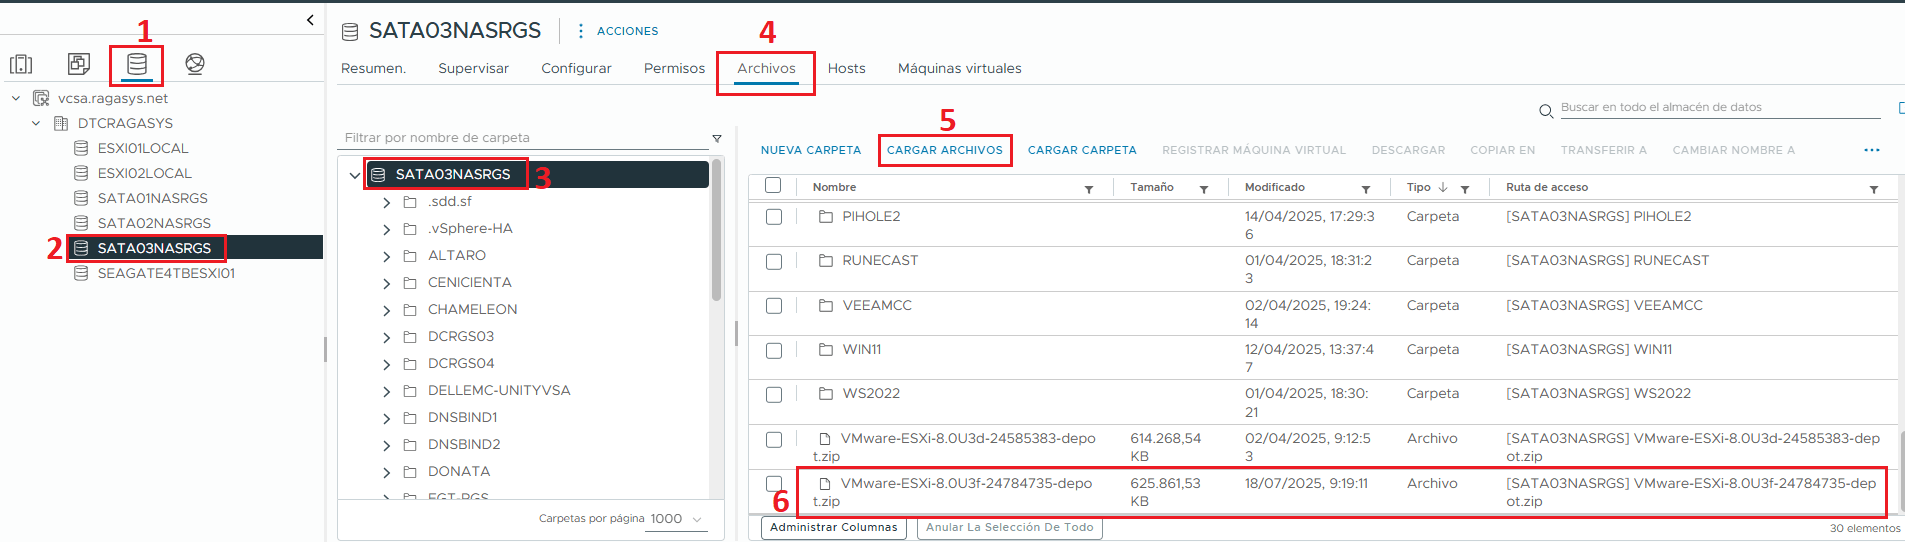Click Administrar Columnas button

(834, 527)
